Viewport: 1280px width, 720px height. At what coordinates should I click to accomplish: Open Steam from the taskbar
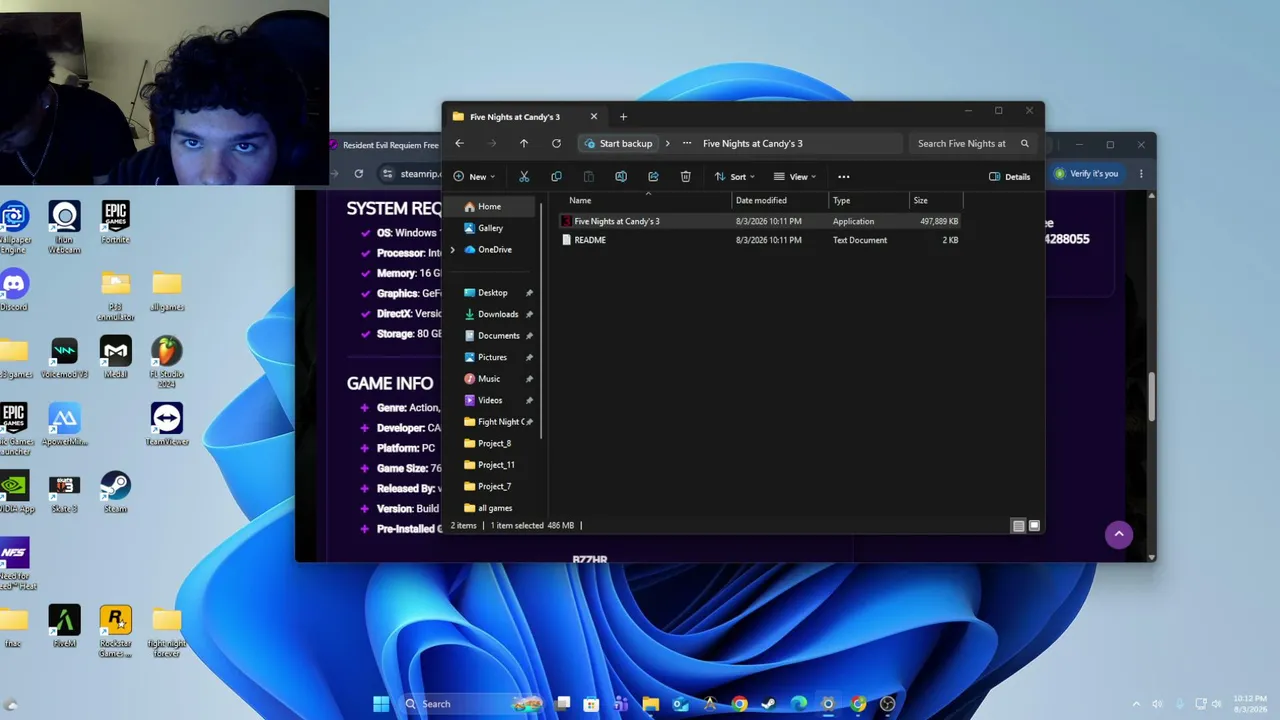(x=769, y=704)
